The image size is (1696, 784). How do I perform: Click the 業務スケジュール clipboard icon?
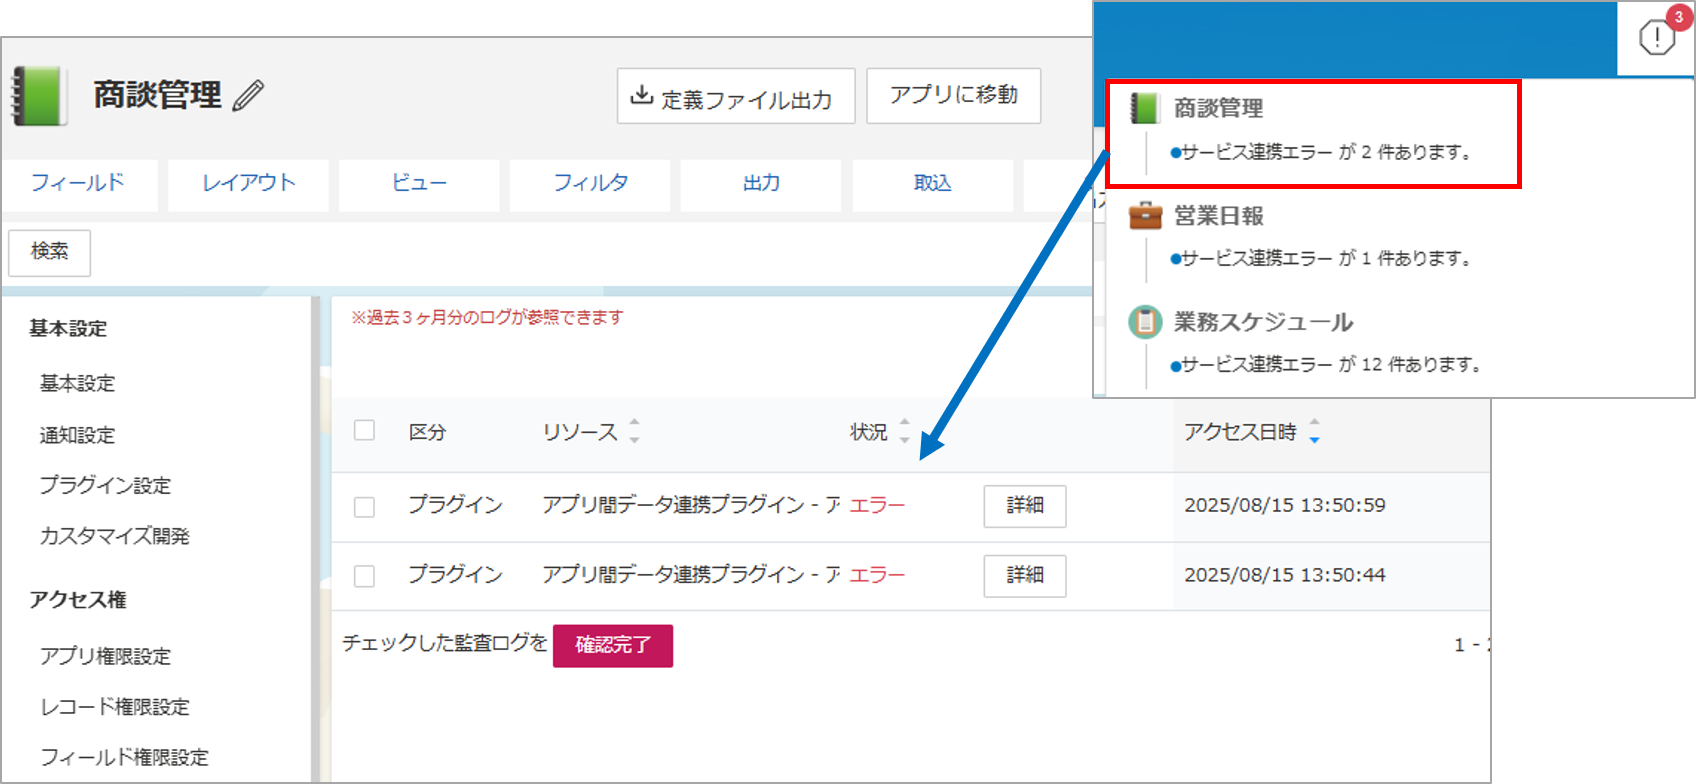[x=1145, y=322]
